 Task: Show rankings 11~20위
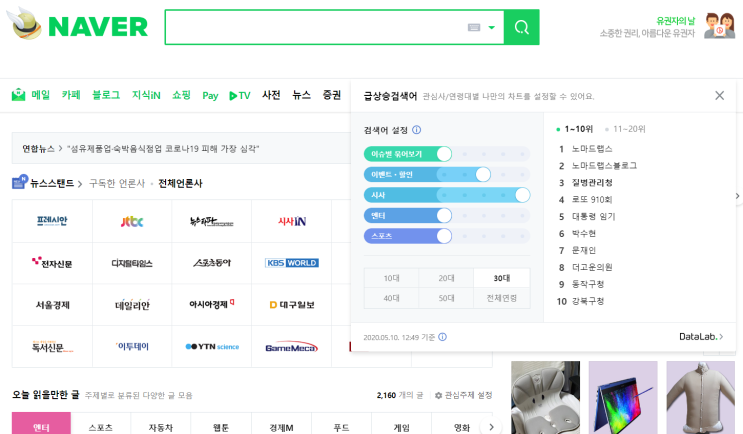[x=625, y=129]
